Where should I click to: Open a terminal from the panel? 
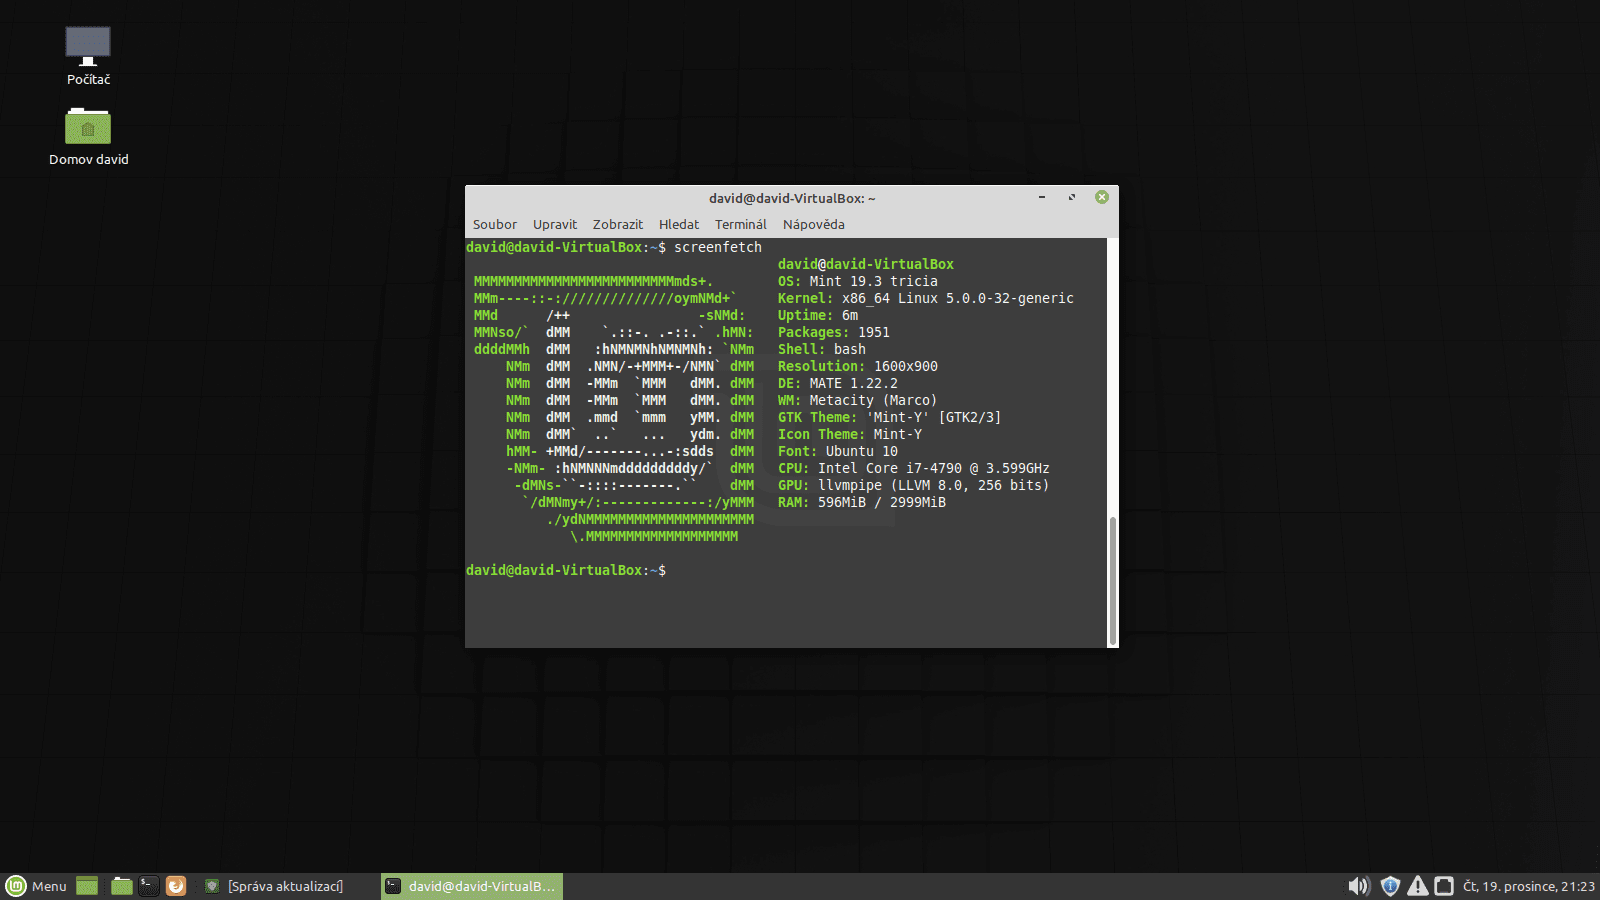[x=148, y=886]
